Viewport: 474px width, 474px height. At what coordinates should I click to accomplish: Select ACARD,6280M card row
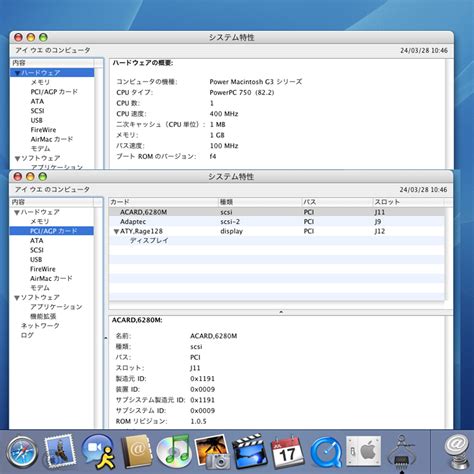point(277,212)
